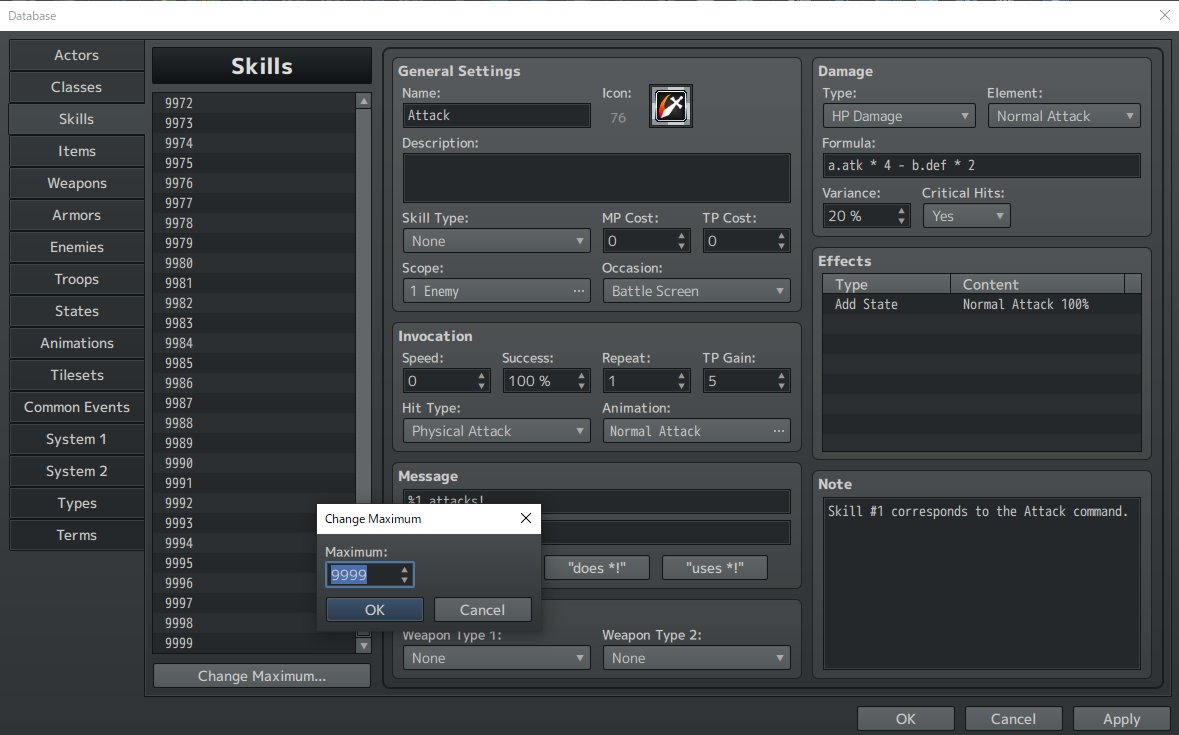Screen dimensions: 1179x735
Task: Focus the damage Formula input field
Action: click(981, 165)
